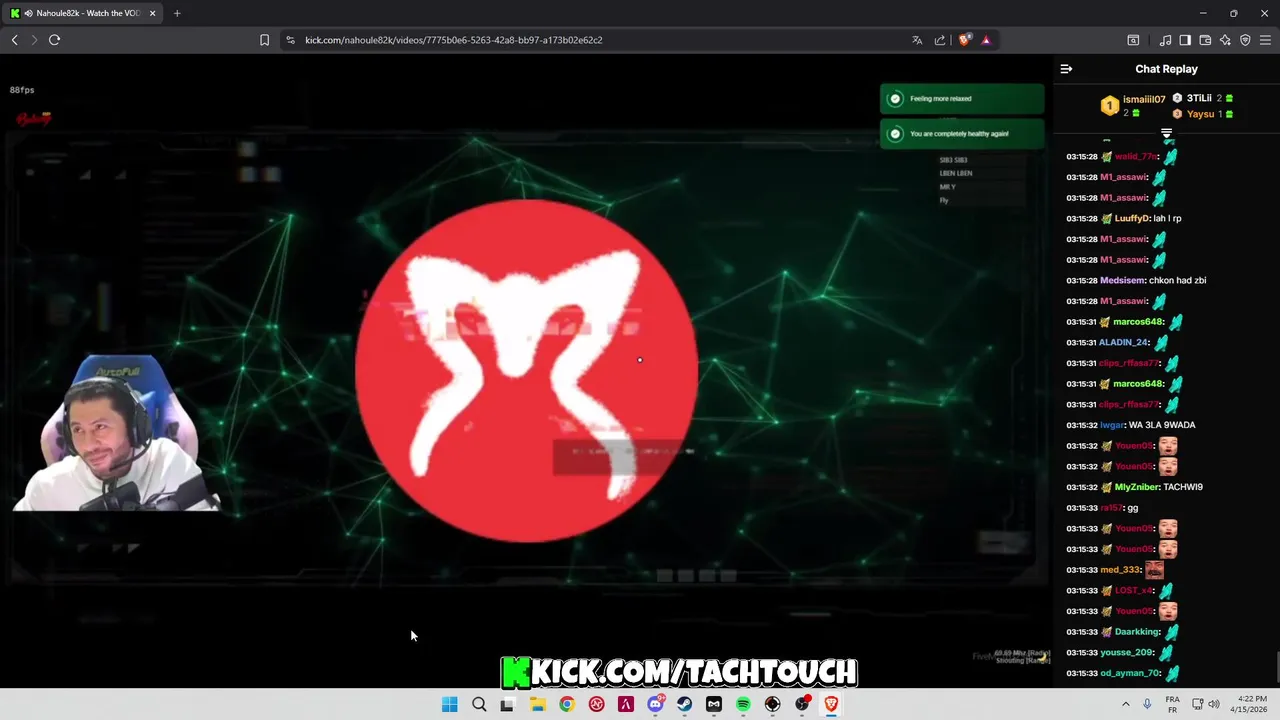This screenshot has height=720, width=1280.
Task: Open Brave Rewards triangle icon
Action: point(986,40)
